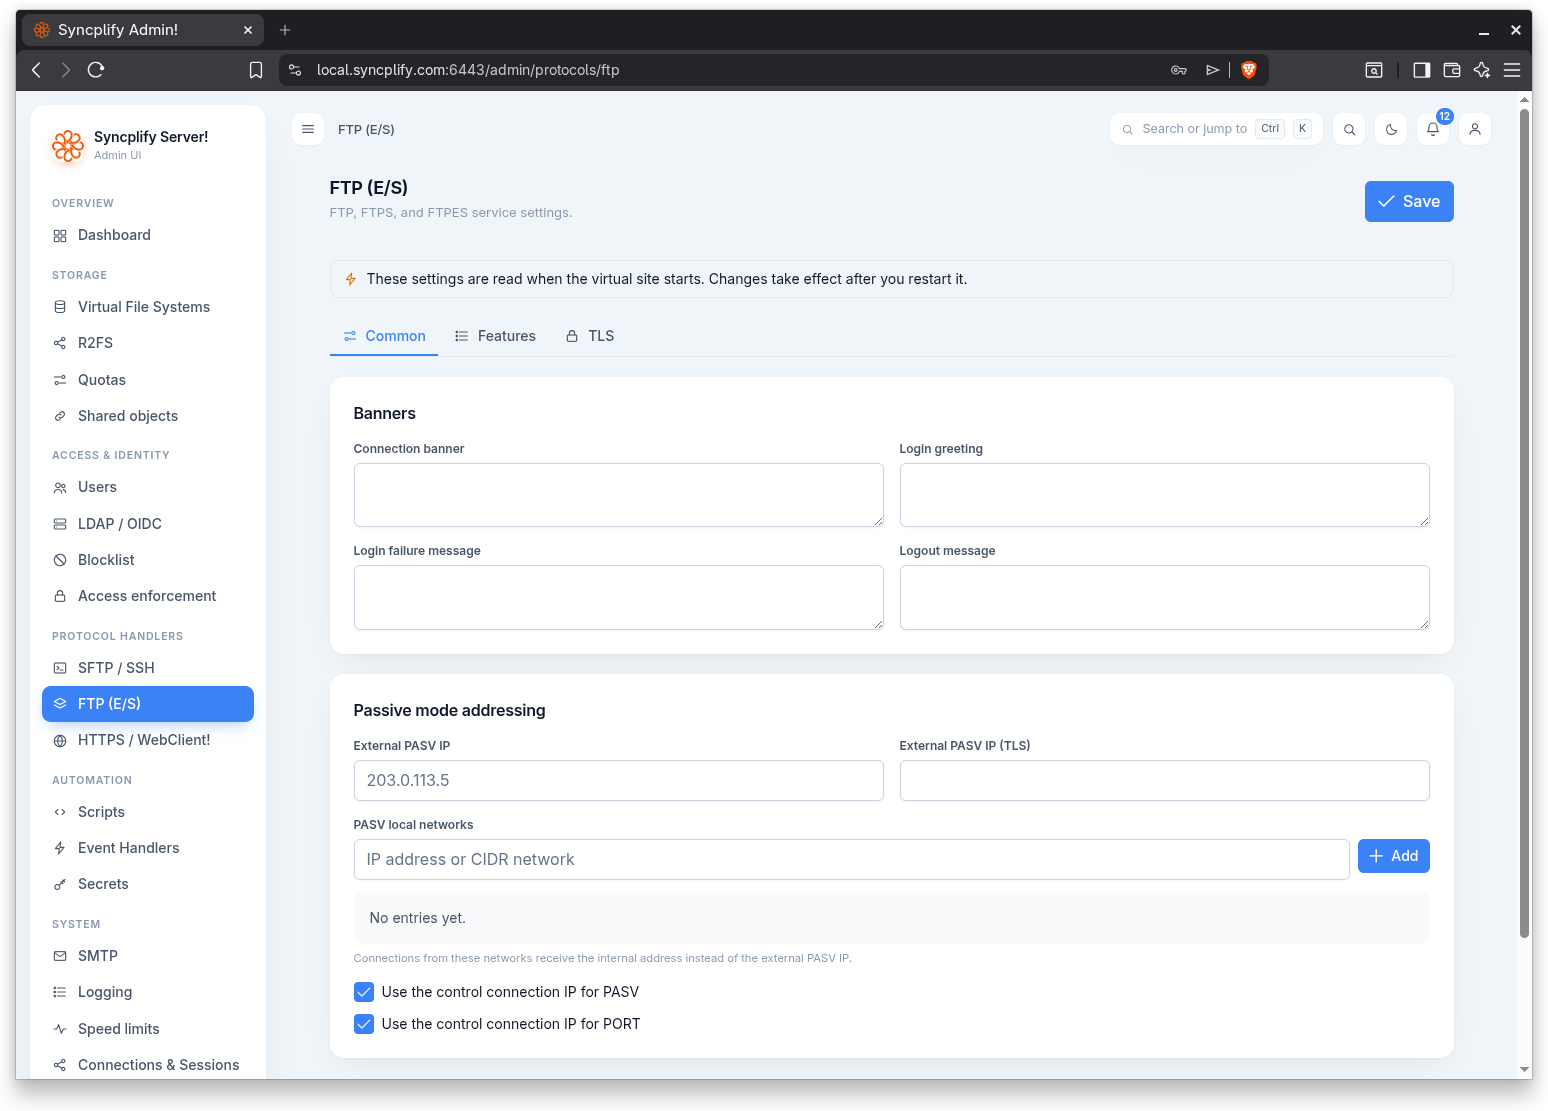Open a new browser tab
This screenshot has height=1111, width=1548.
(x=285, y=30)
